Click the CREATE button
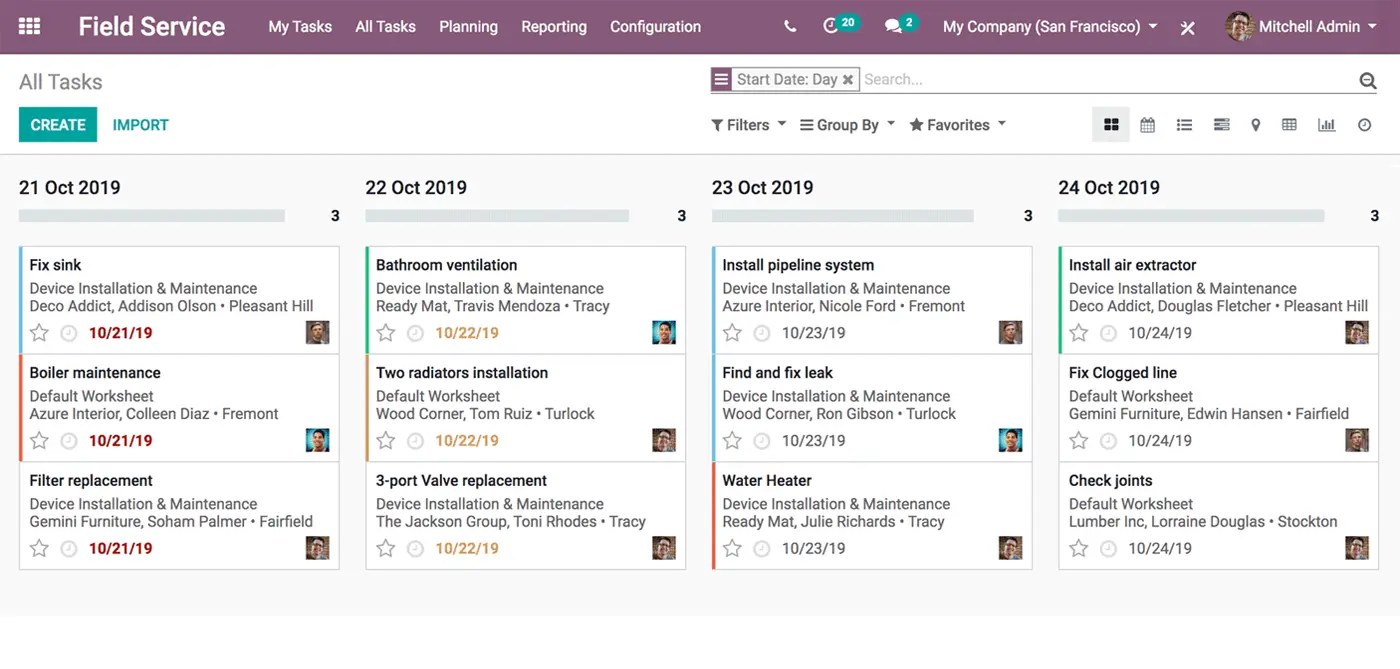This screenshot has height=669, width=1400. [58, 125]
